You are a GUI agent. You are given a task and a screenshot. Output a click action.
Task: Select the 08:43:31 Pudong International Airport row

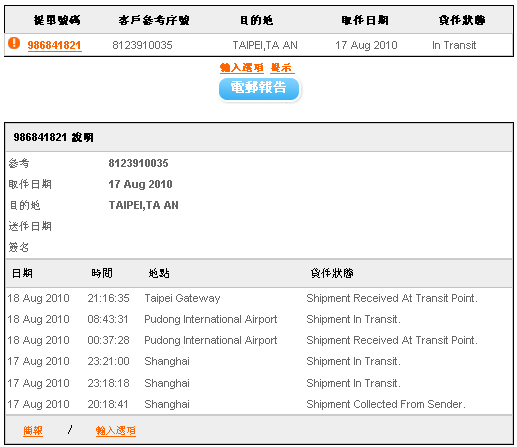point(259,319)
